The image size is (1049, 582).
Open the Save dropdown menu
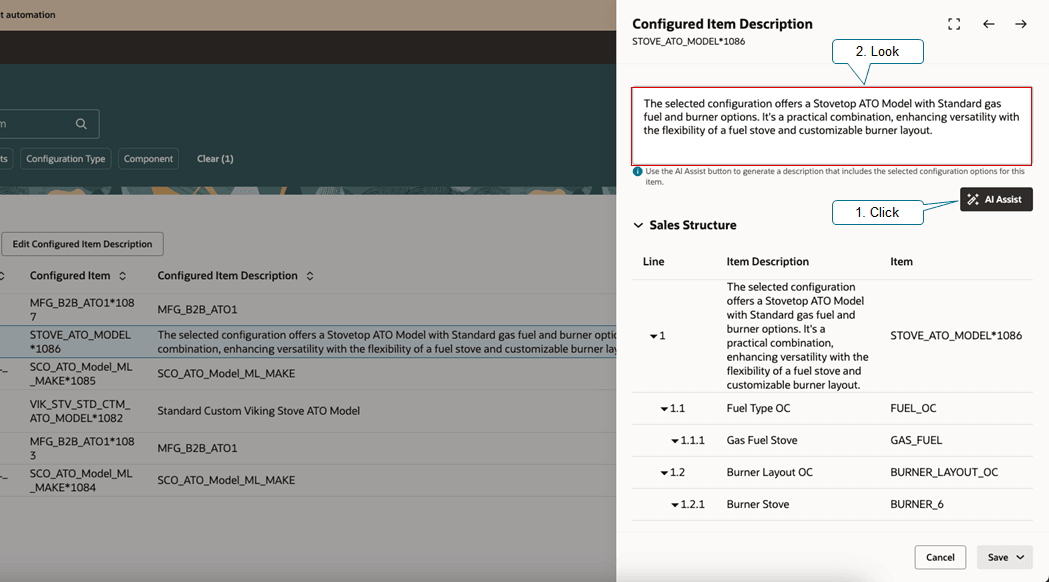[x=1018, y=557]
